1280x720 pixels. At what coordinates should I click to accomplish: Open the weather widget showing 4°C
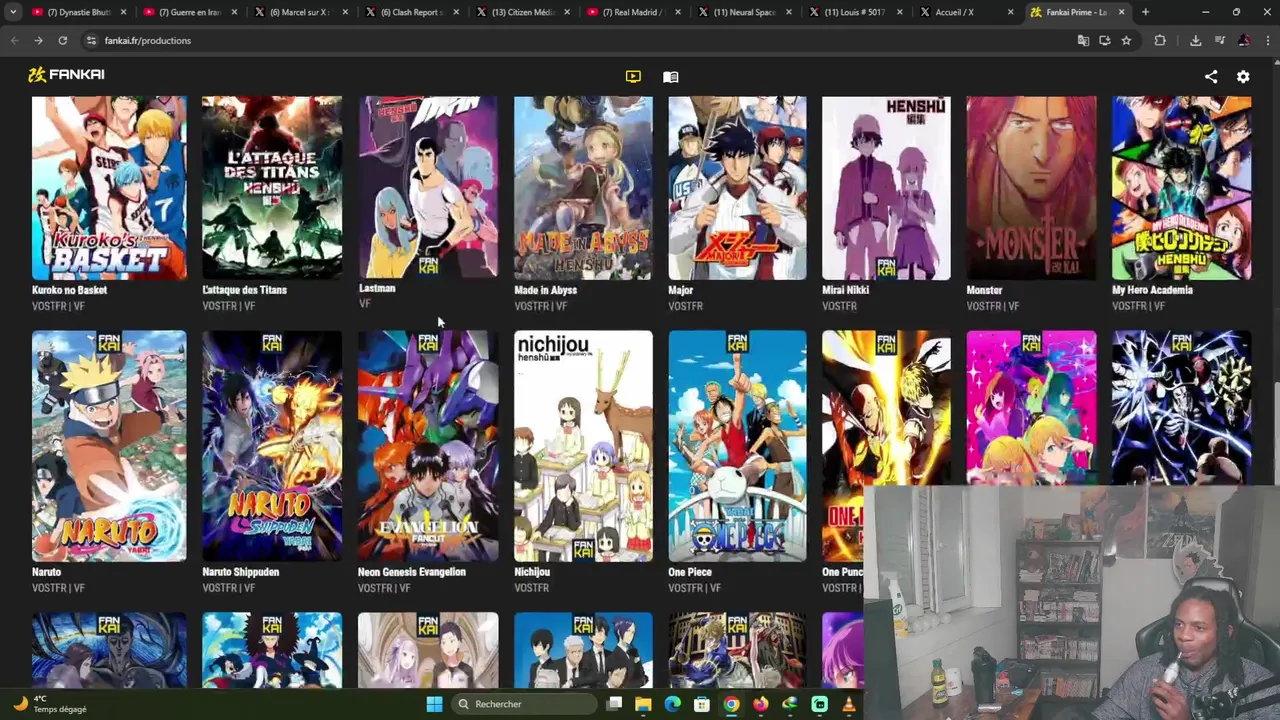50,704
